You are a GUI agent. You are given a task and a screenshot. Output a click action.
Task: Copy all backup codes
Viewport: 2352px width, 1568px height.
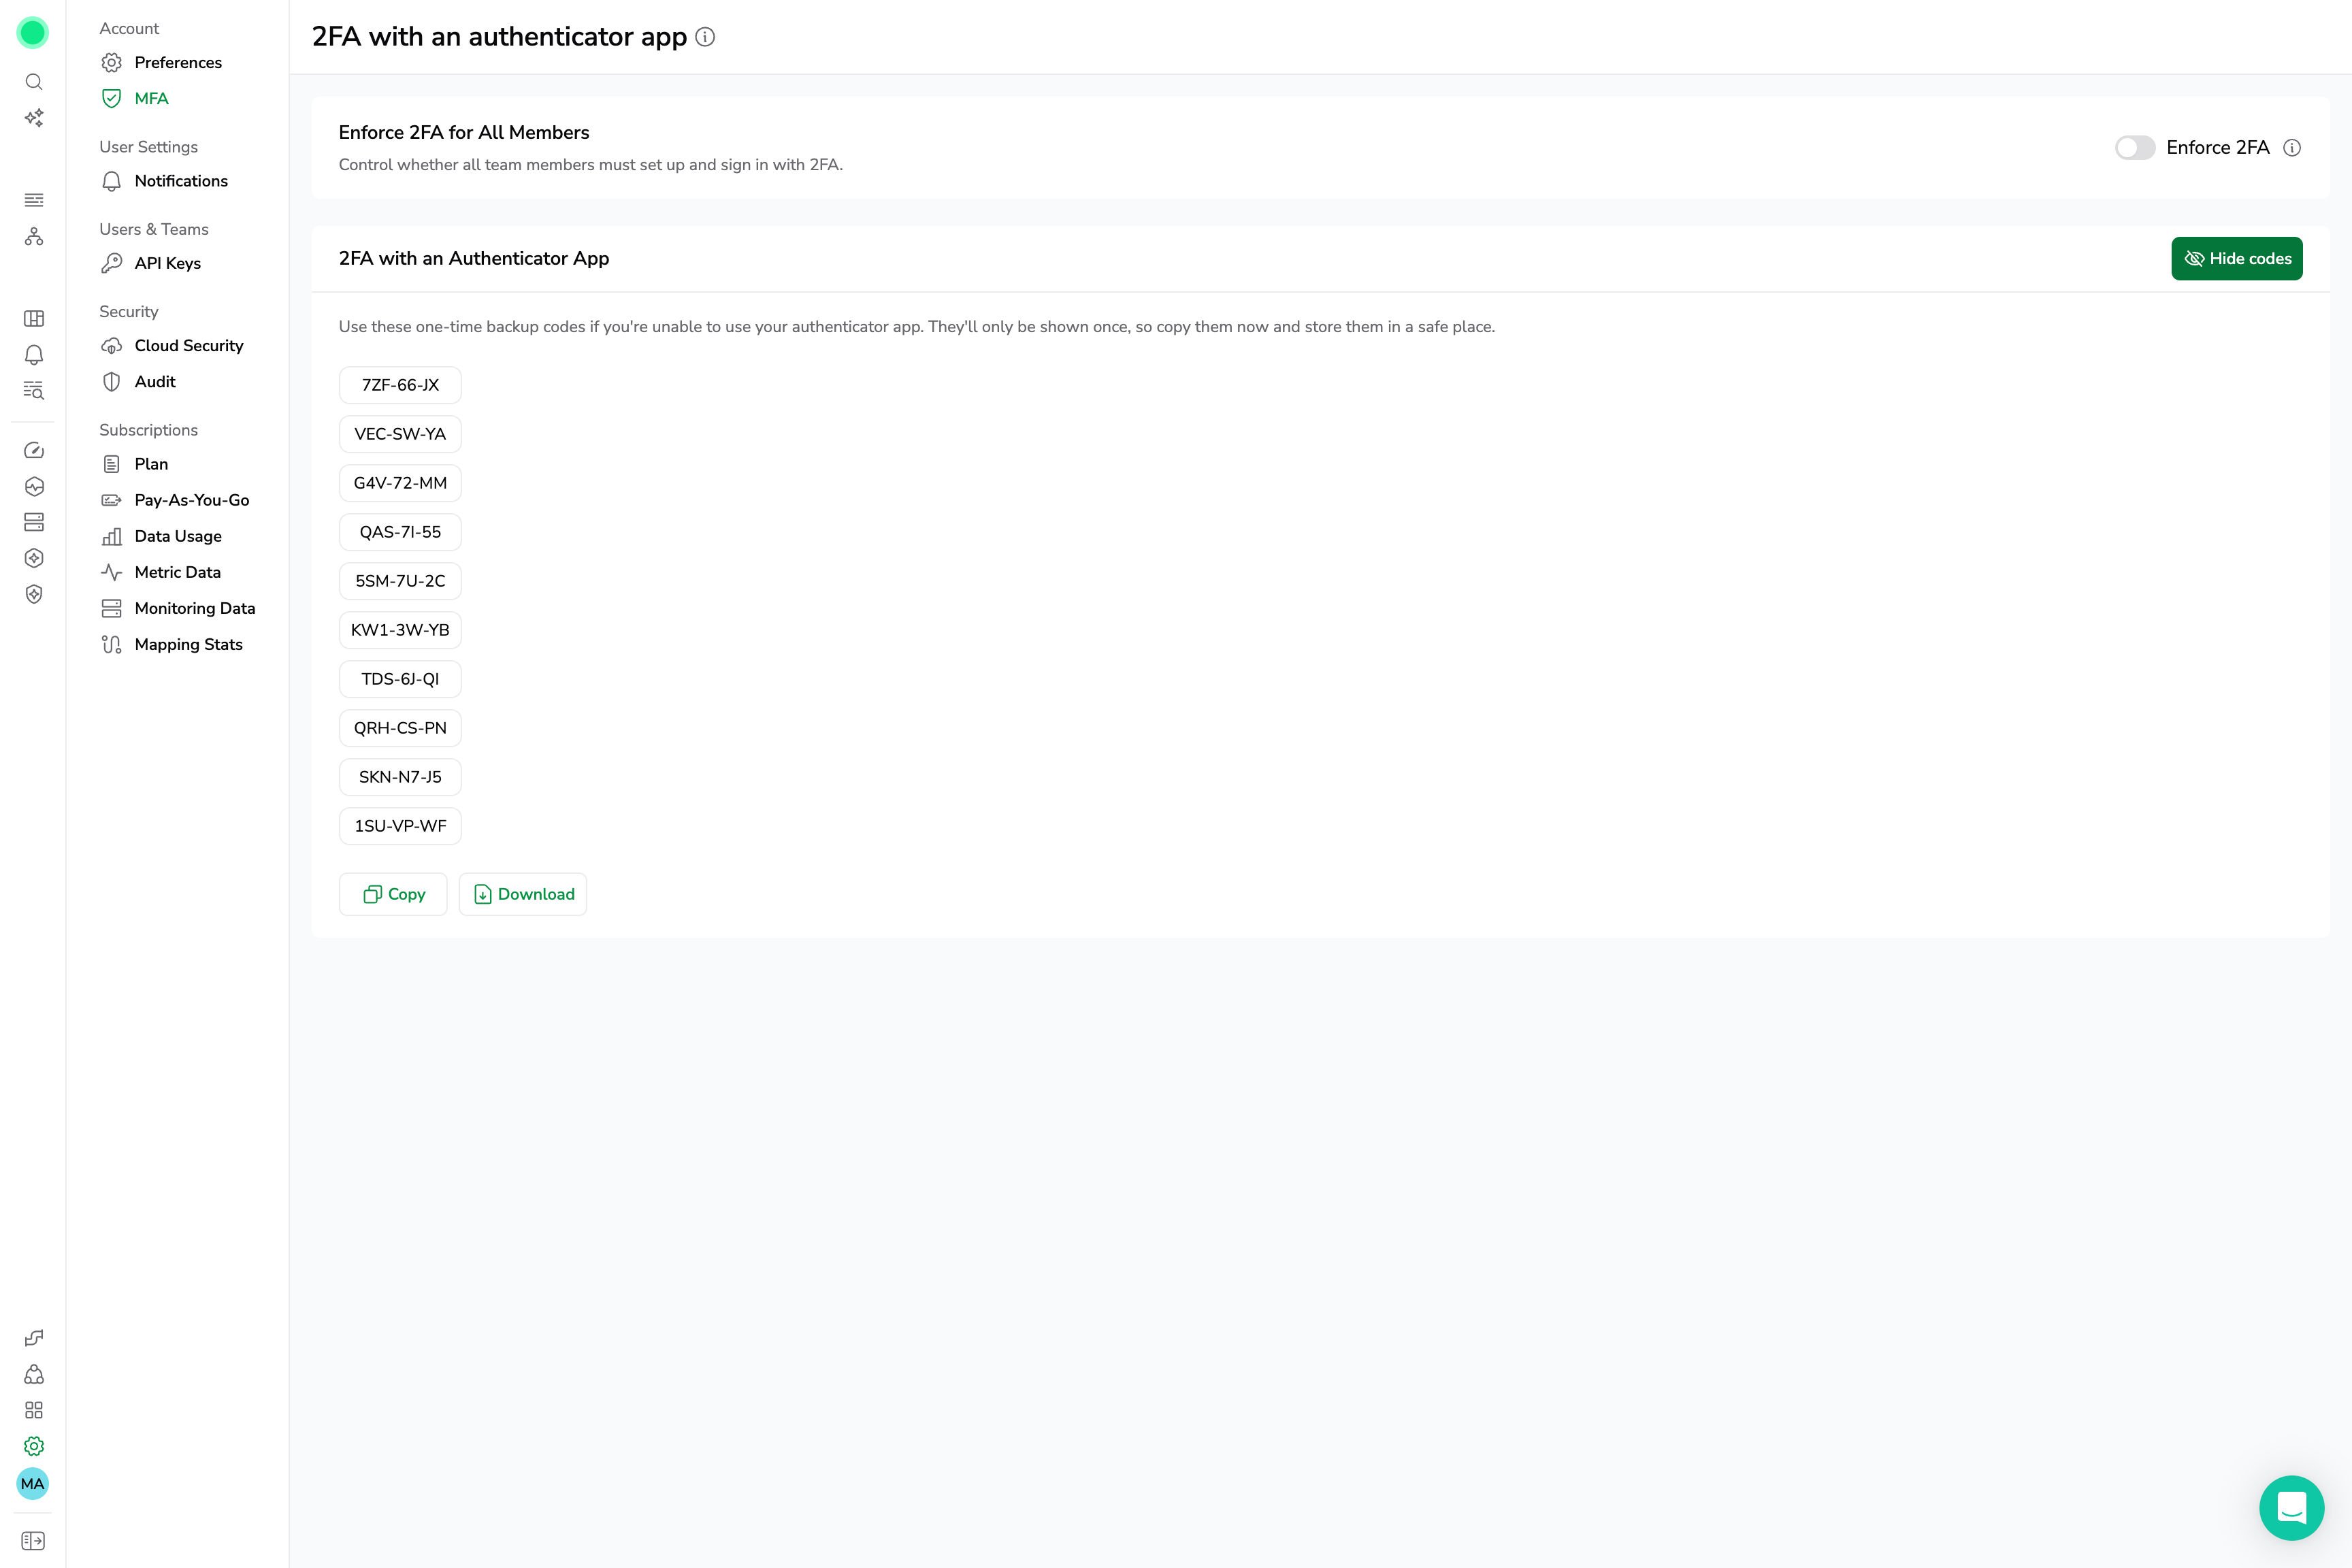[393, 894]
